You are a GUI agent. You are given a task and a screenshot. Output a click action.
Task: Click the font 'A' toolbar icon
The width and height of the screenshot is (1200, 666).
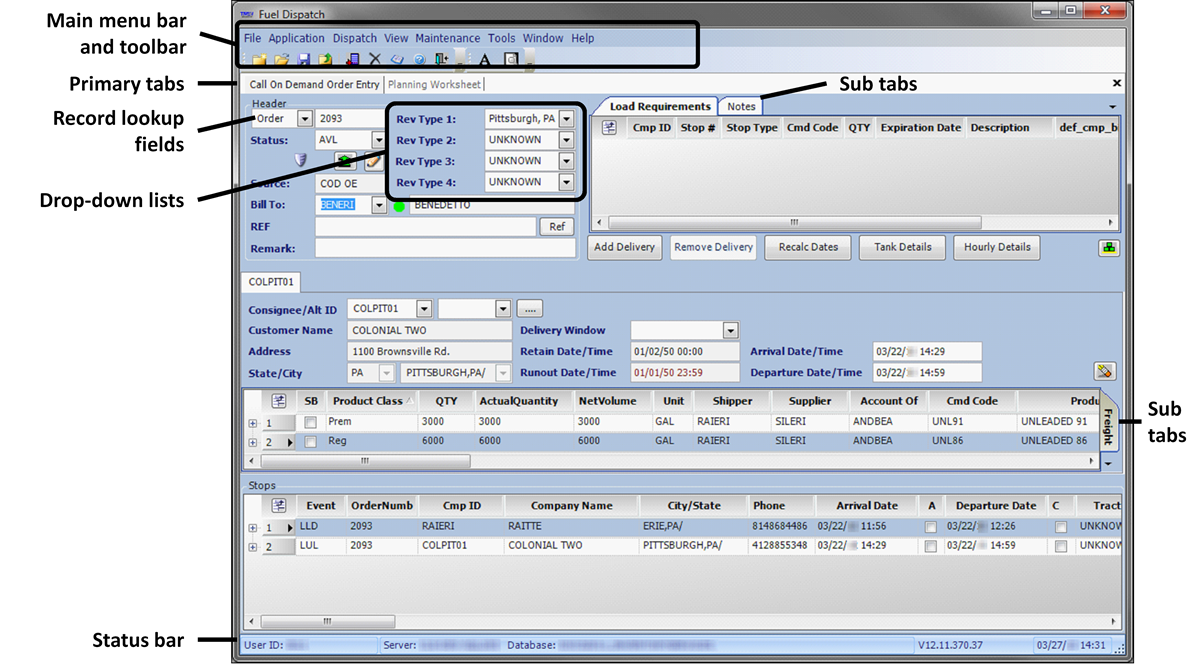click(485, 60)
